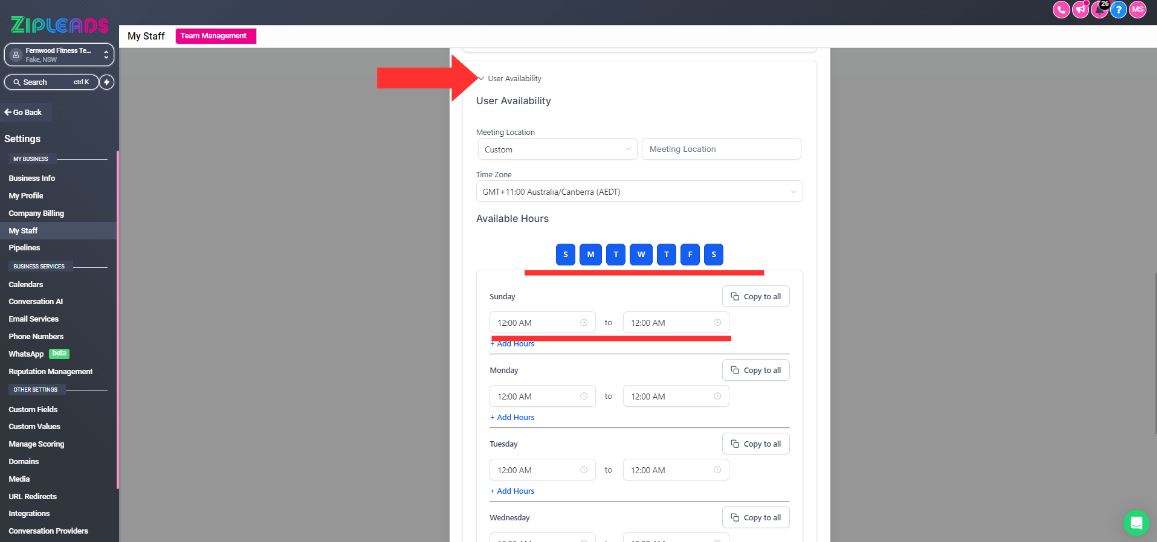Open Conversation Providers settings
1157x542 pixels.
[x=48, y=531]
